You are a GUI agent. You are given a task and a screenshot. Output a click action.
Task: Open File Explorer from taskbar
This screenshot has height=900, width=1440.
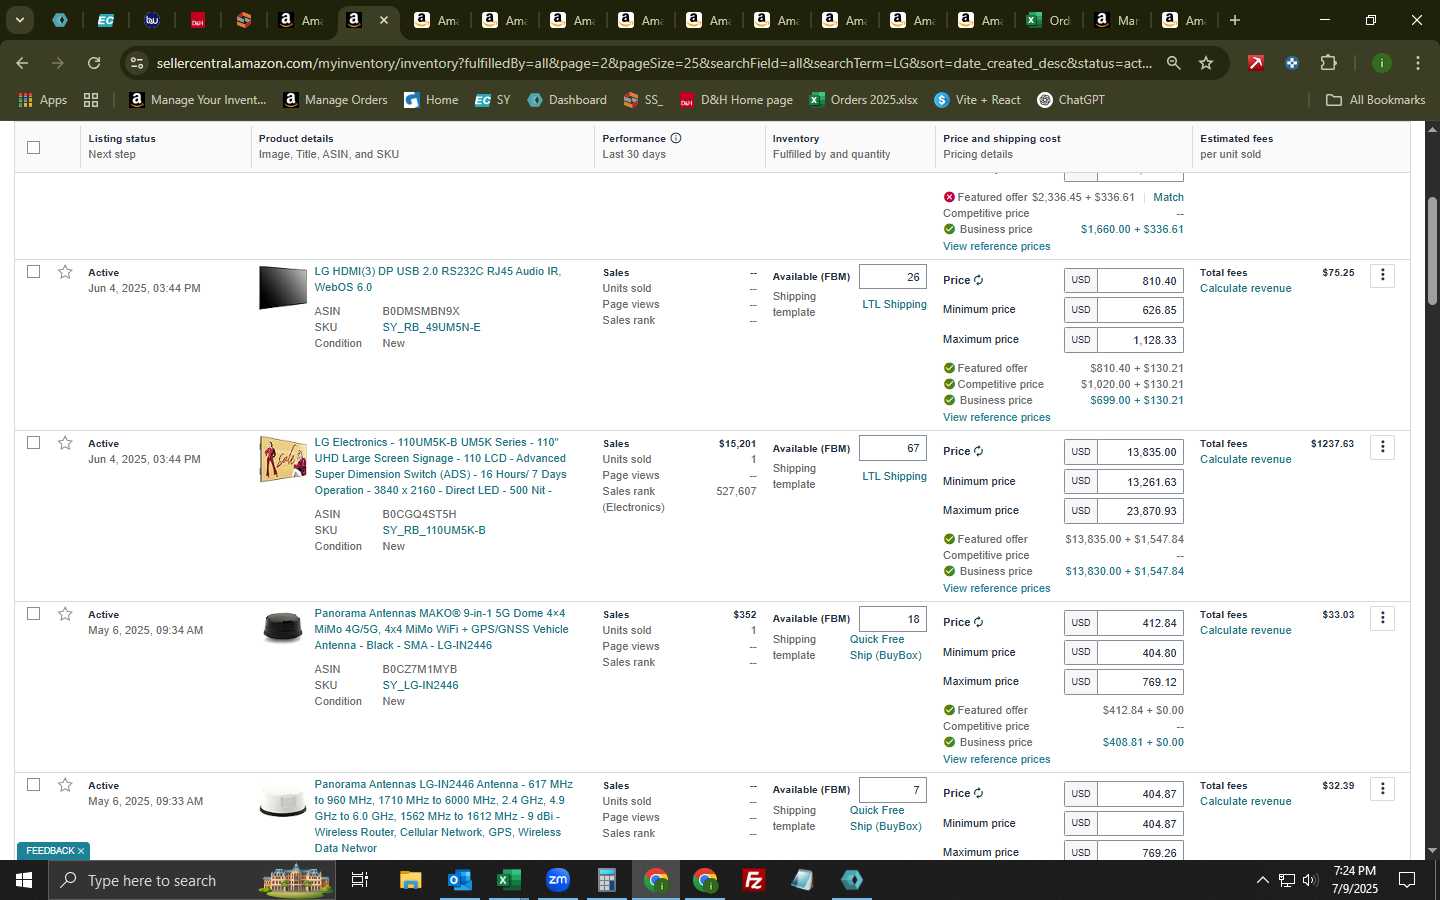[411, 880]
